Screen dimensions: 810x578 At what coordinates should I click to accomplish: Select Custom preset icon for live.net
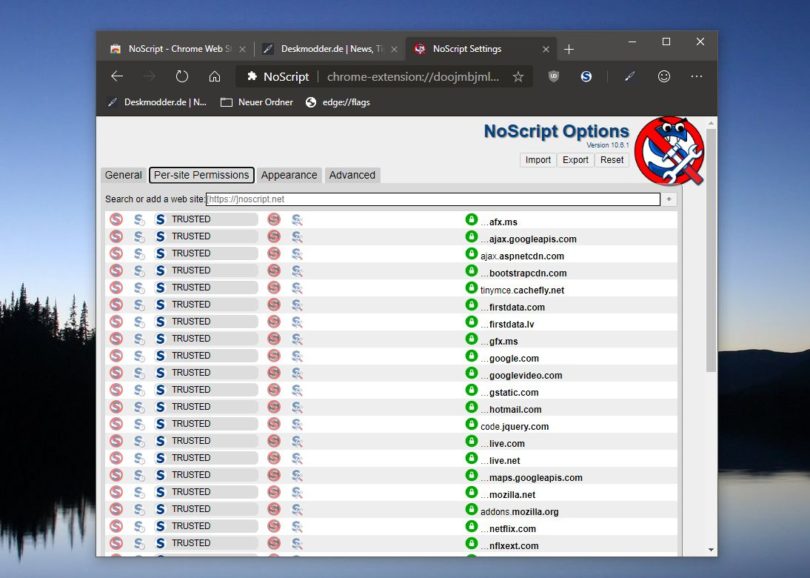tap(297, 458)
